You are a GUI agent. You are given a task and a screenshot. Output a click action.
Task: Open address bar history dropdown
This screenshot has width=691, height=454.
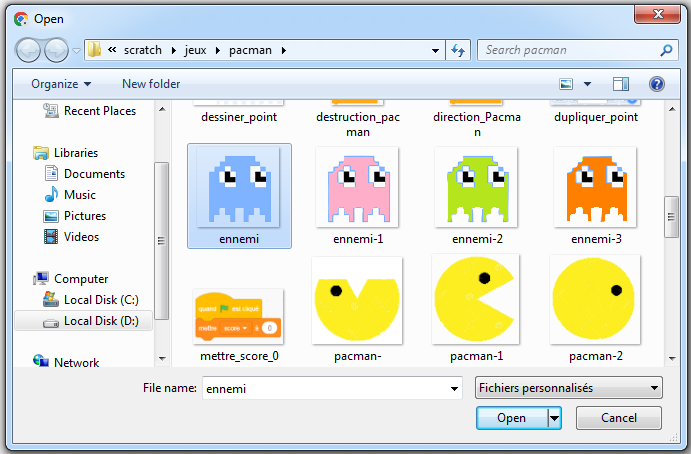tap(435, 51)
